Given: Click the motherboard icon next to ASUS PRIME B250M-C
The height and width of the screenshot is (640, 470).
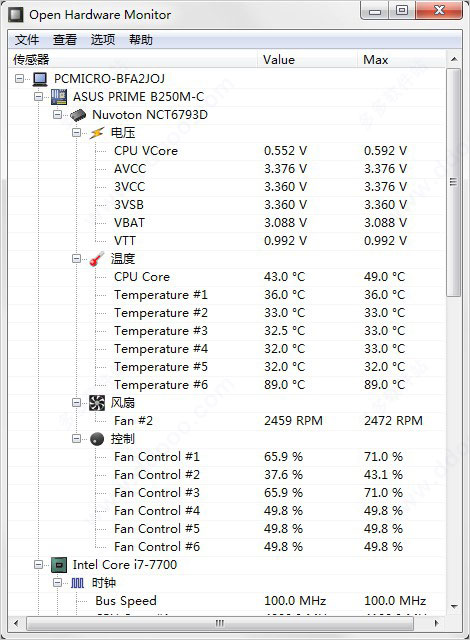Looking at the screenshot, I should tap(58, 97).
